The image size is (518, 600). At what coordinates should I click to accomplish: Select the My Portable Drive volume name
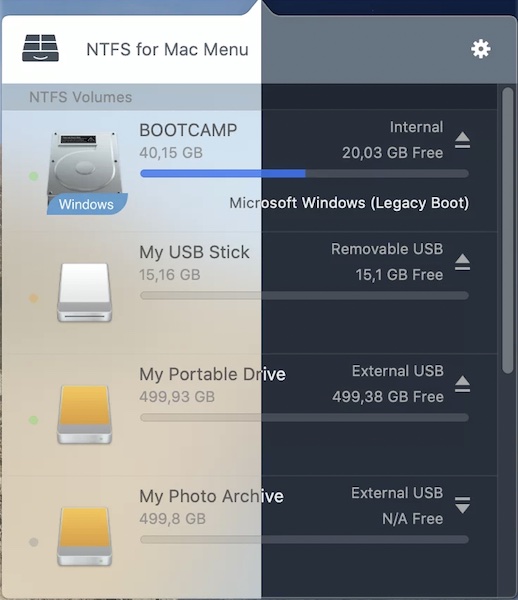[x=212, y=374]
